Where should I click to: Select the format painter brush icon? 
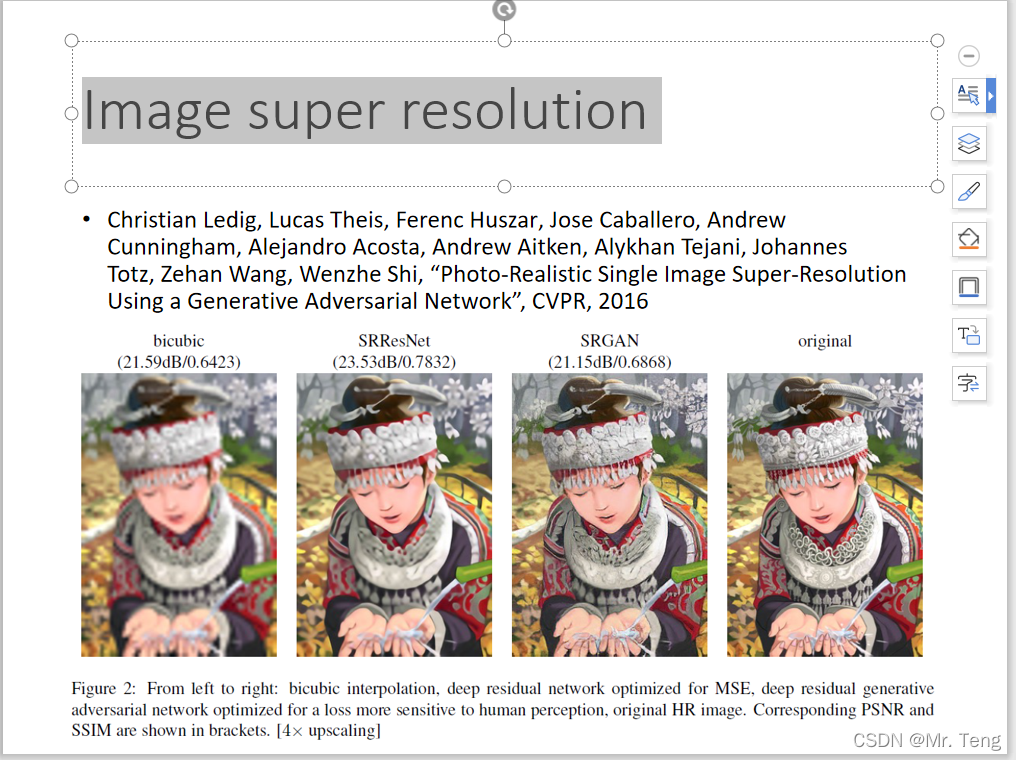(969, 191)
